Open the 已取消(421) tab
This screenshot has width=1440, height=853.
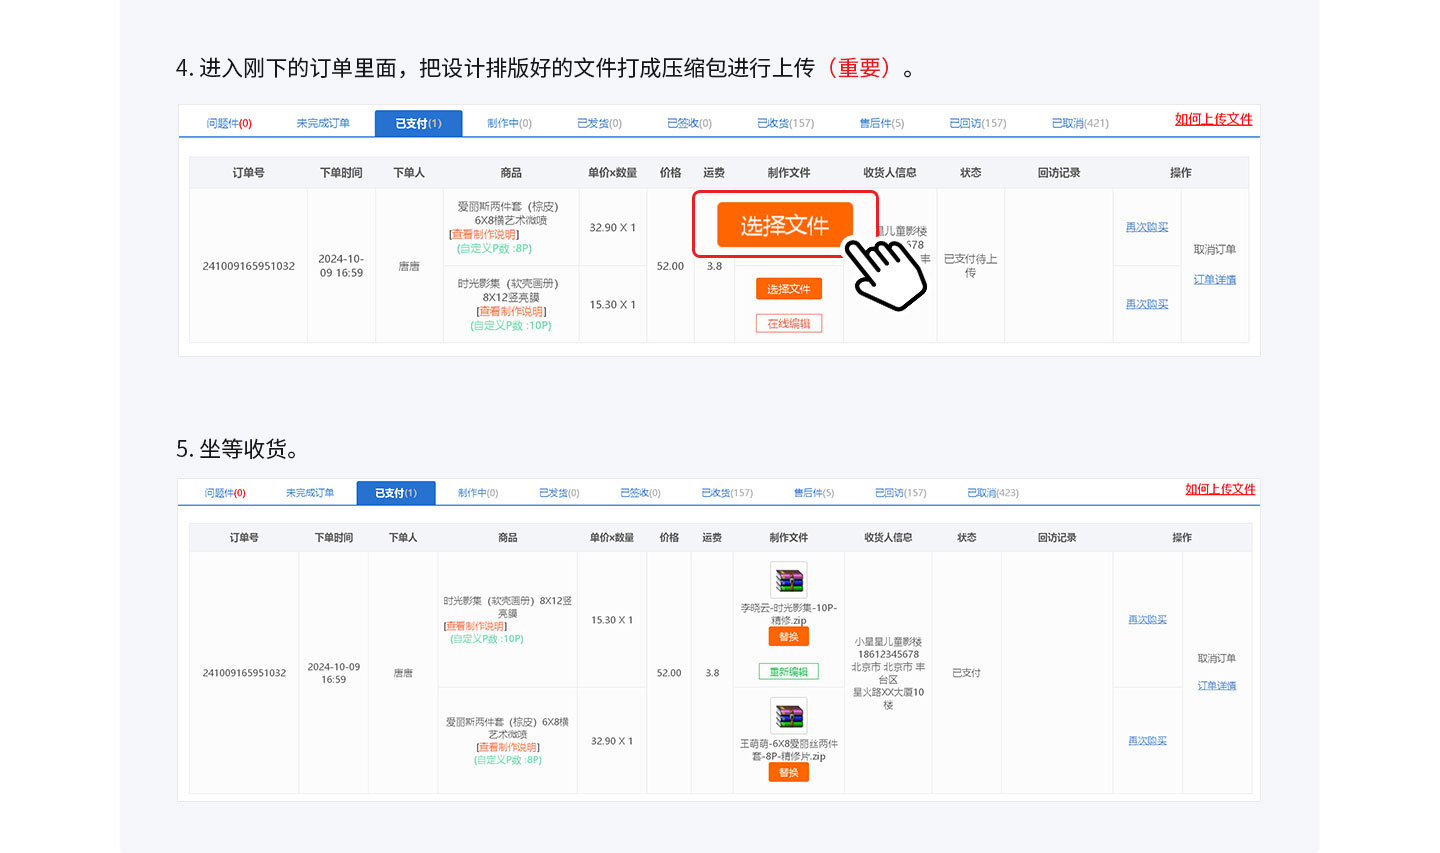tap(1080, 123)
